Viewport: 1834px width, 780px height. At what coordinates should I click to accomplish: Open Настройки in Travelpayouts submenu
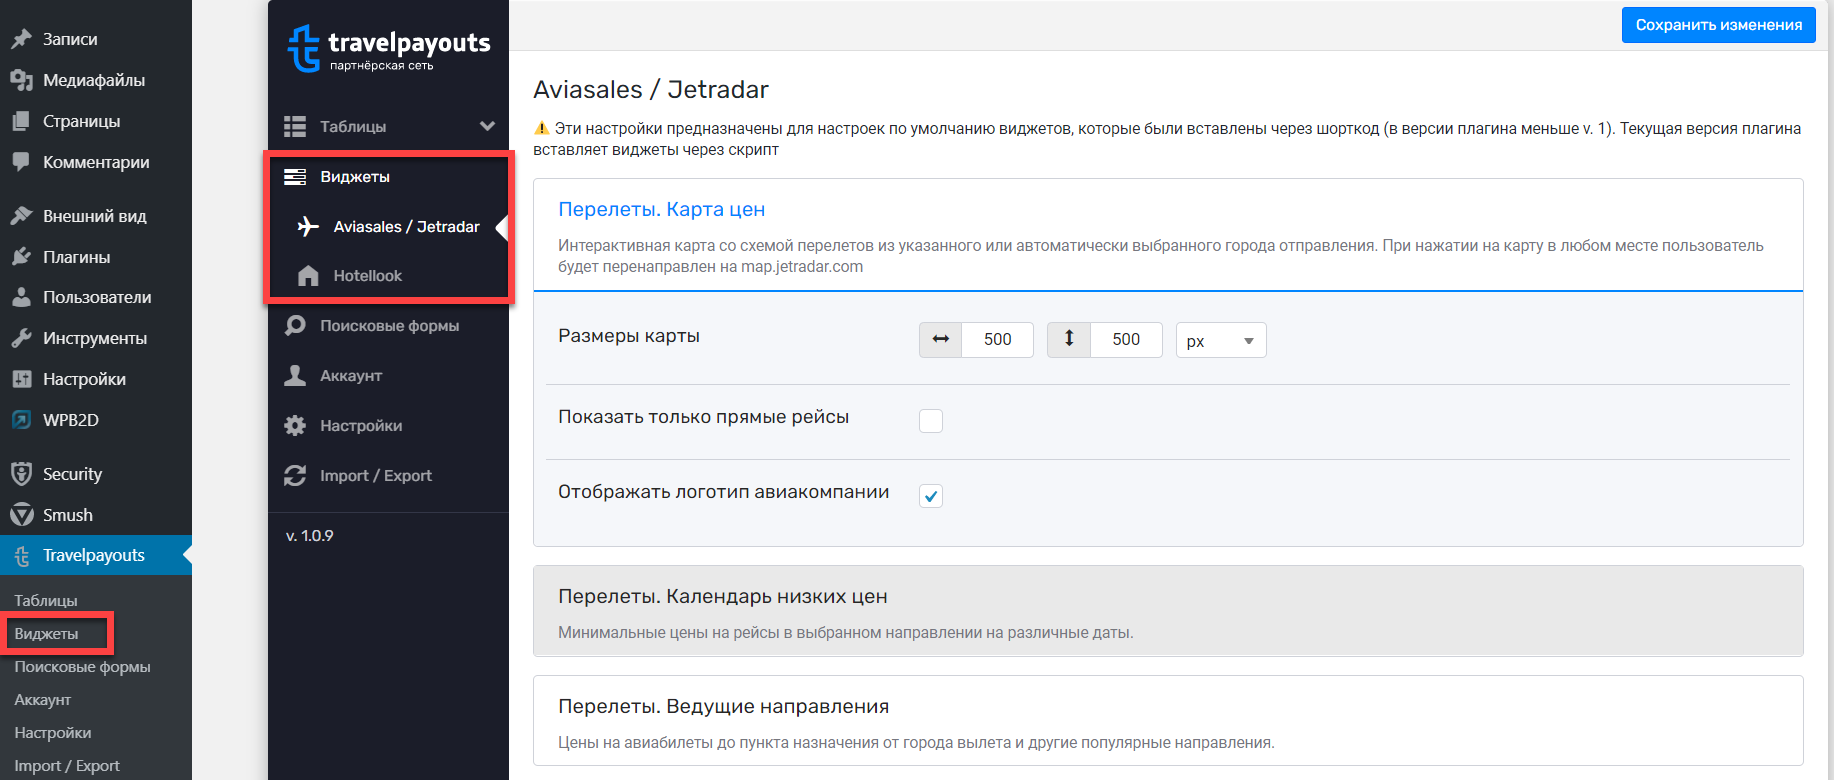click(x=53, y=733)
